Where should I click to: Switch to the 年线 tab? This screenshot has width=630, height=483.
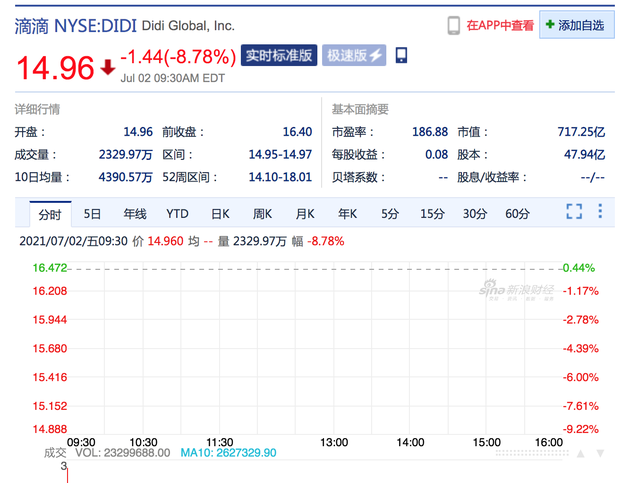(135, 214)
